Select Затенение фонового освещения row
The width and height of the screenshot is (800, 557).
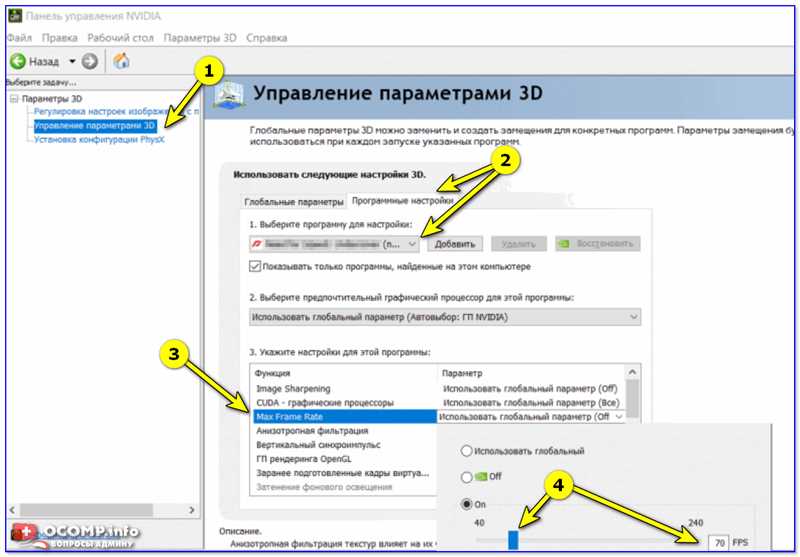345,487
